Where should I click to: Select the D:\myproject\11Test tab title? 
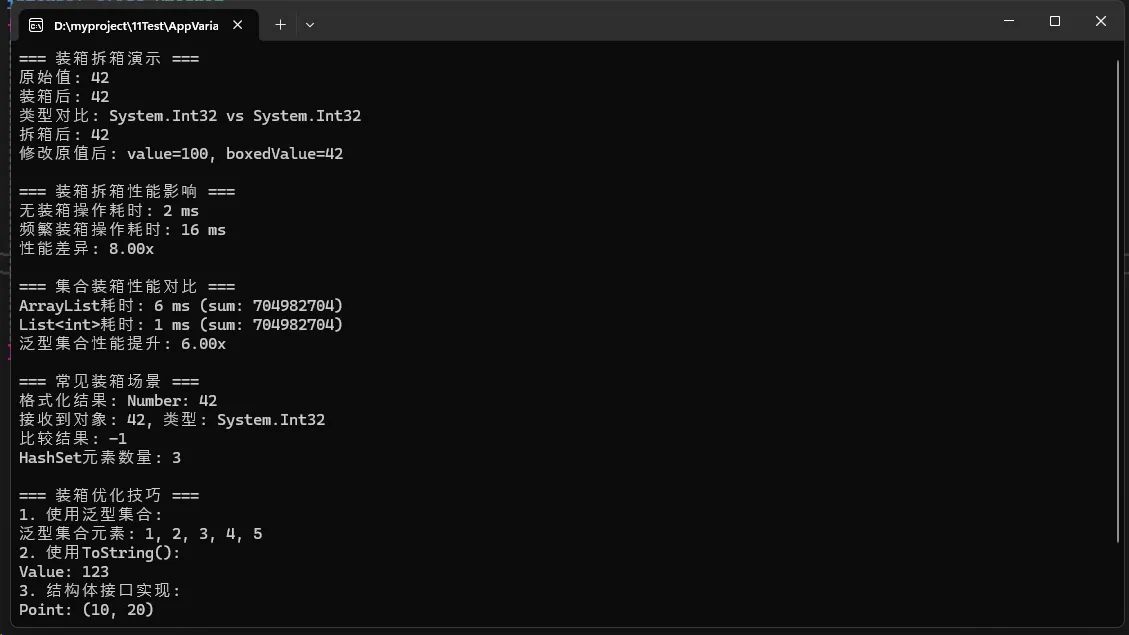click(x=135, y=25)
